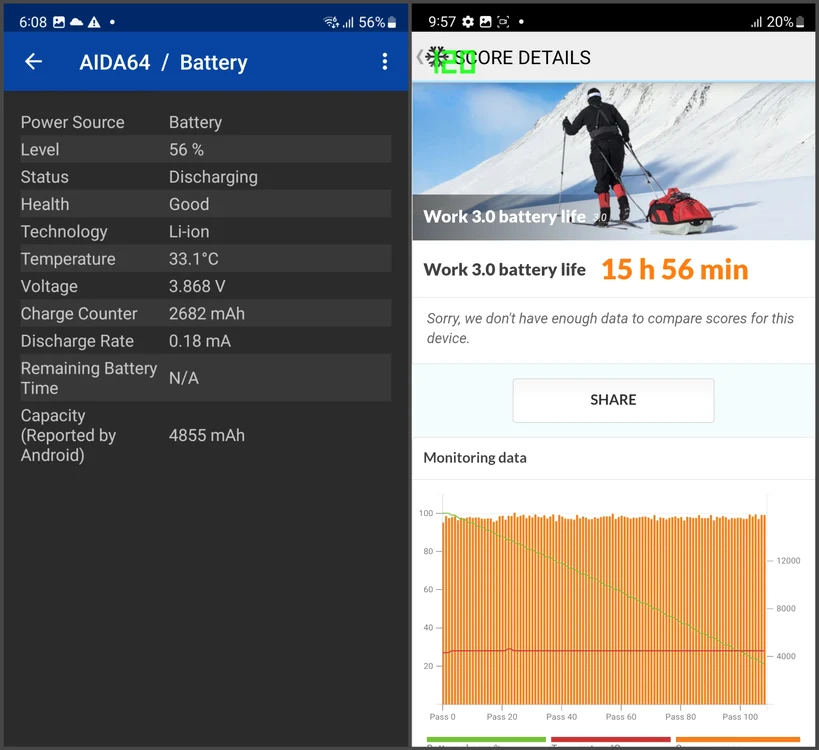
Task: Tap the screenshot capture icon in right status bar
Action: pyautogui.click(x=503, y=22)
